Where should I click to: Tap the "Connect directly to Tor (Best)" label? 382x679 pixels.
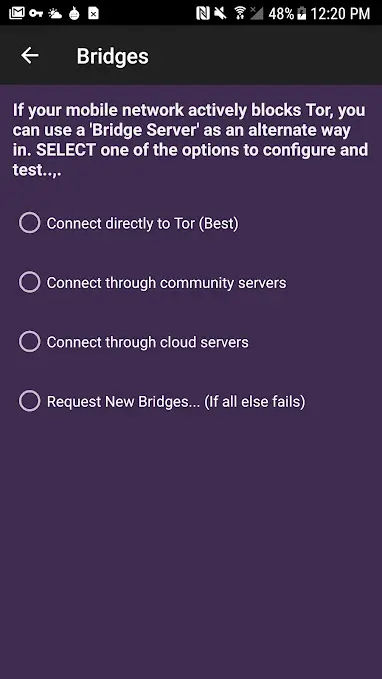(x=142, y=223)
